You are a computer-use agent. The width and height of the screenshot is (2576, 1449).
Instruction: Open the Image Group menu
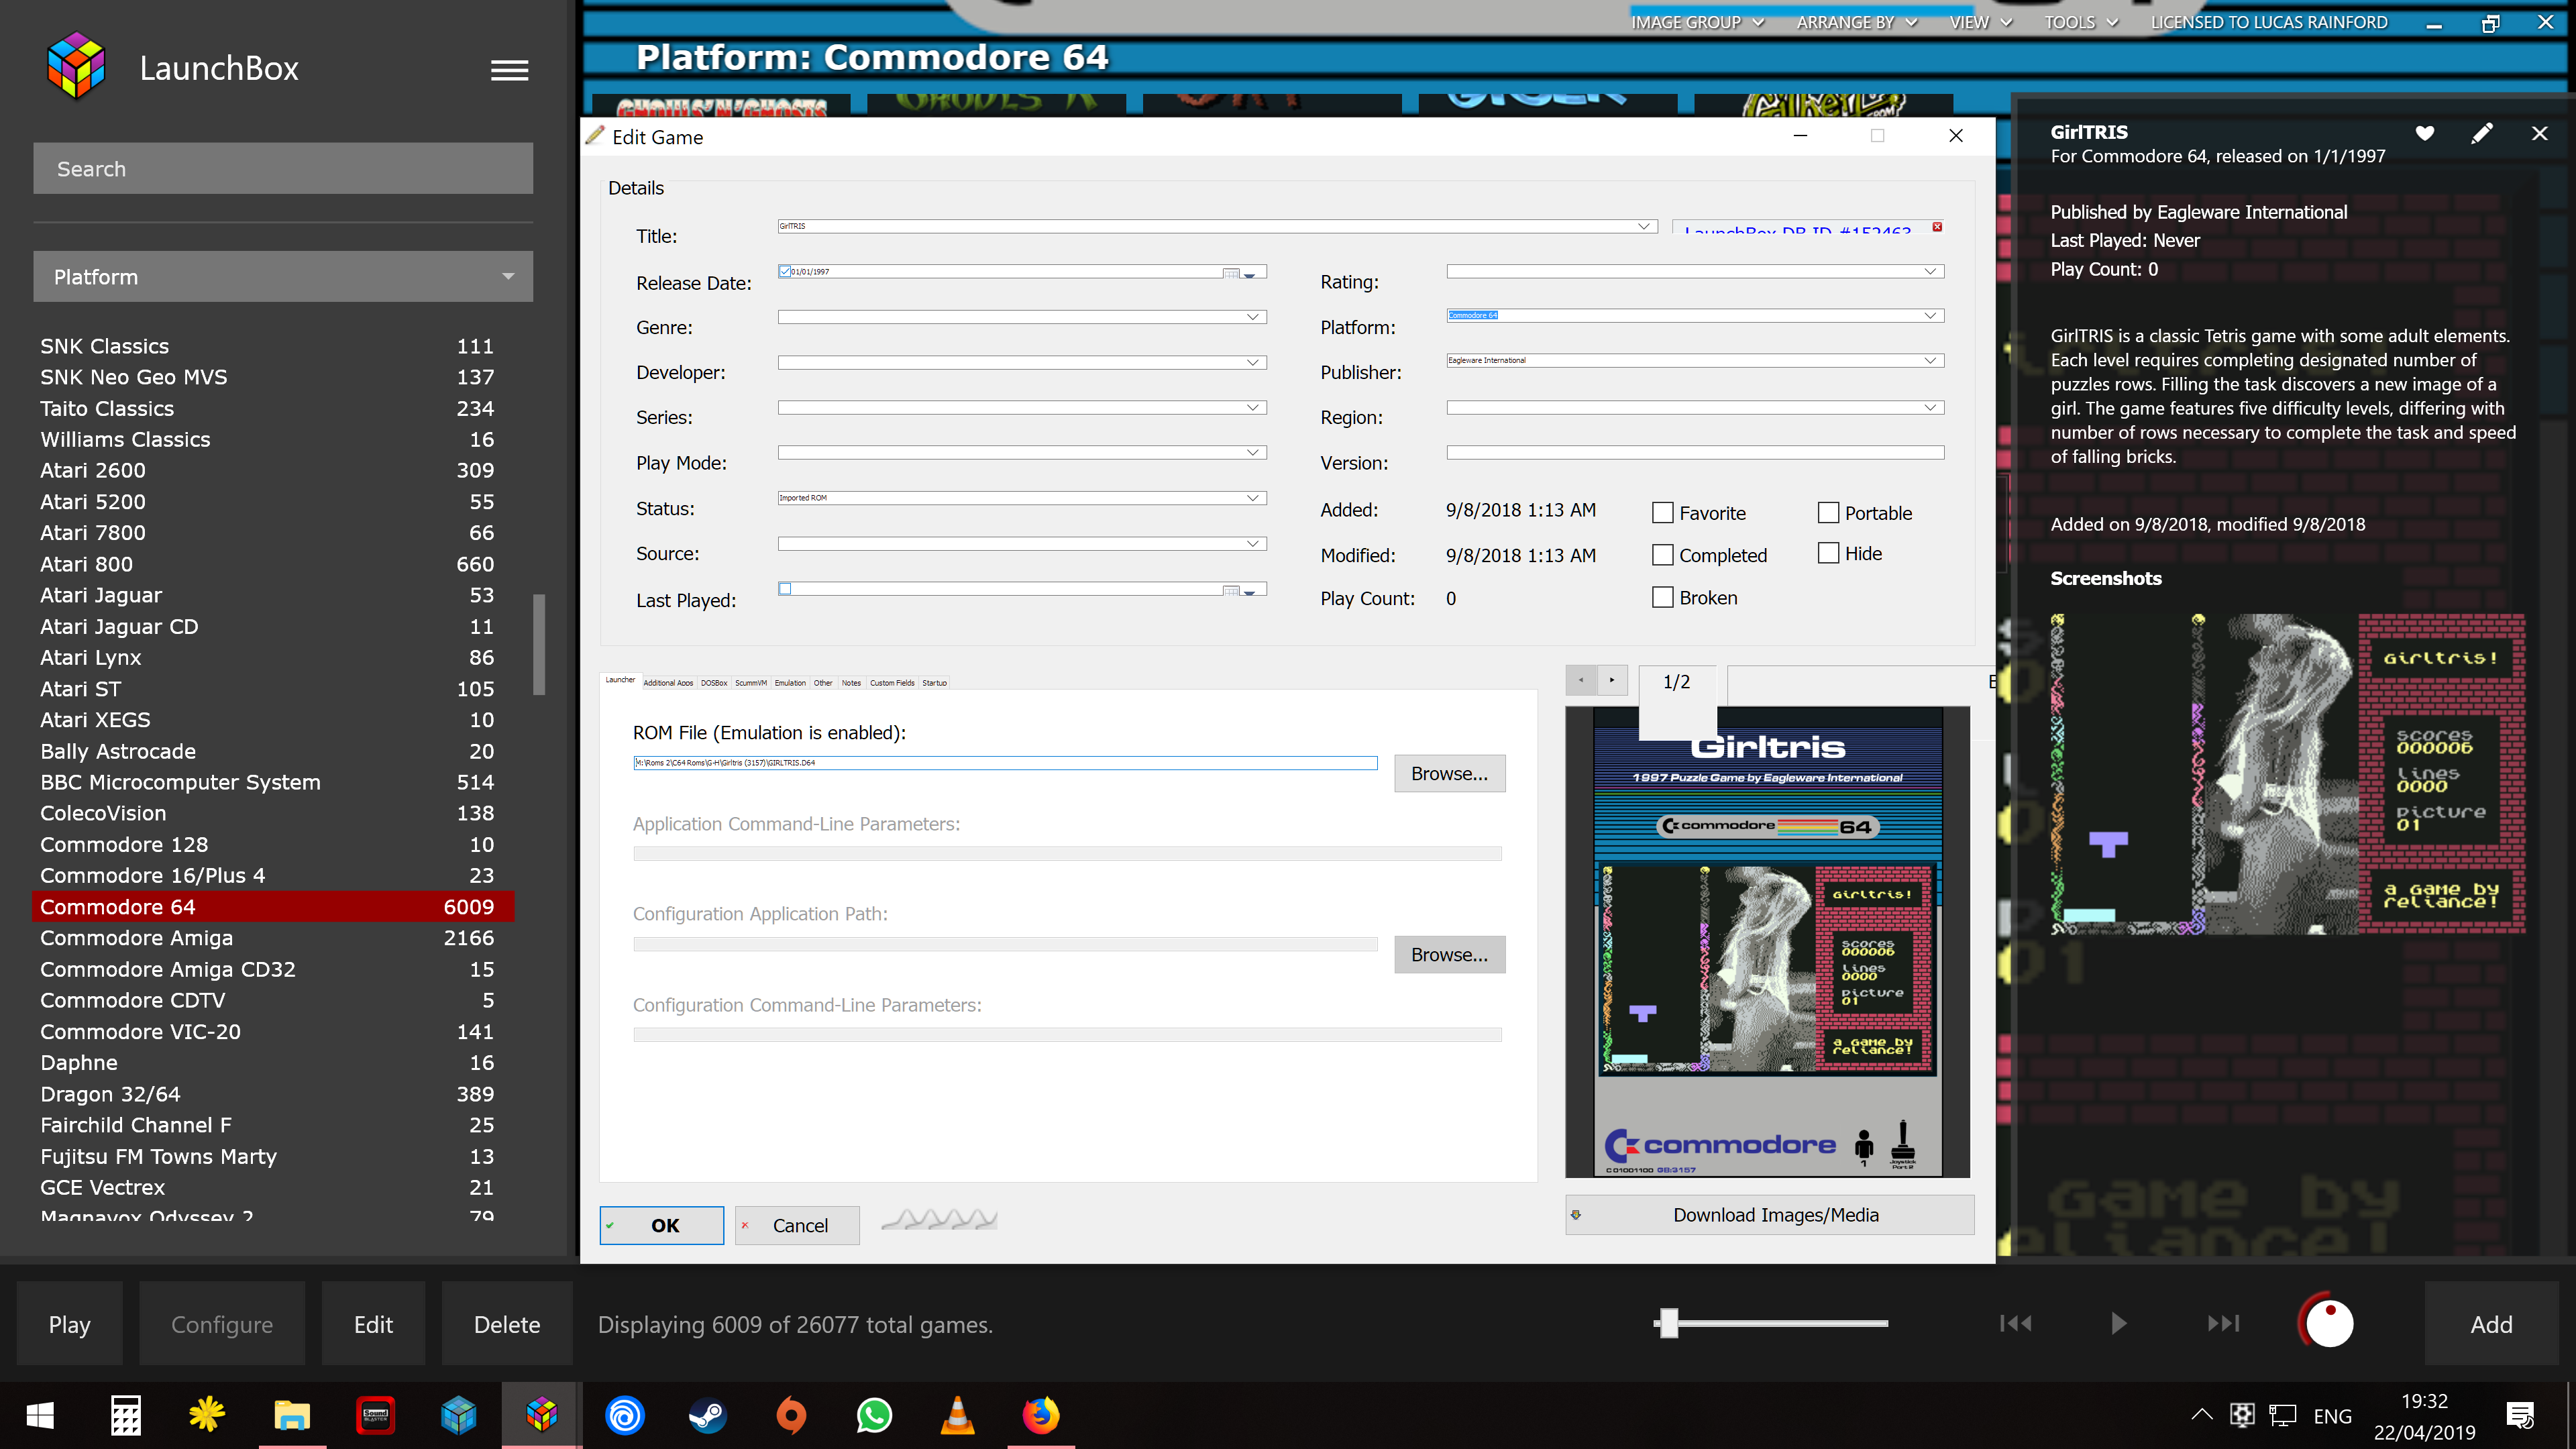point(1697,22)
